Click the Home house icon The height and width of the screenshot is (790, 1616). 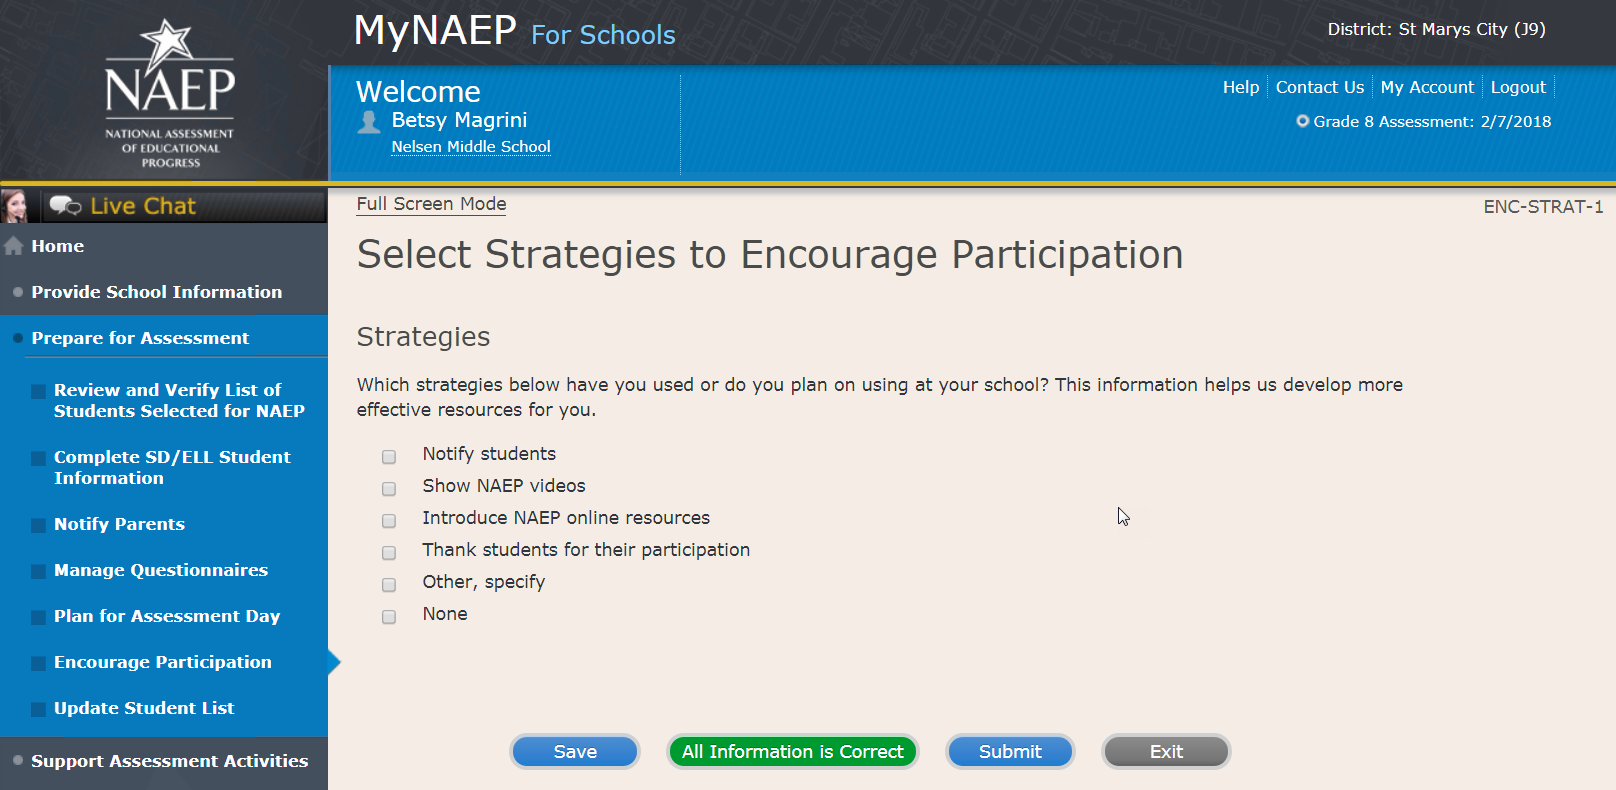click(x=14, y=246)
